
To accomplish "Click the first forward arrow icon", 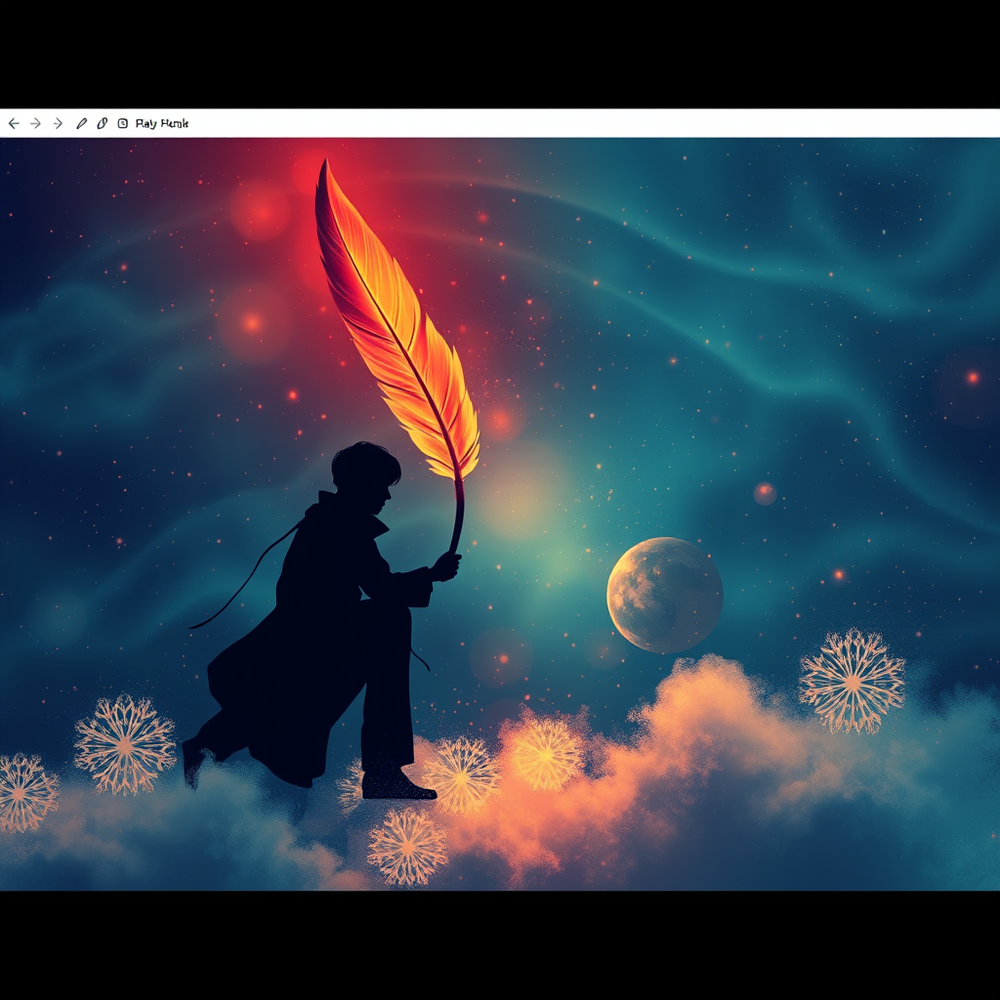I will (35, 123).
